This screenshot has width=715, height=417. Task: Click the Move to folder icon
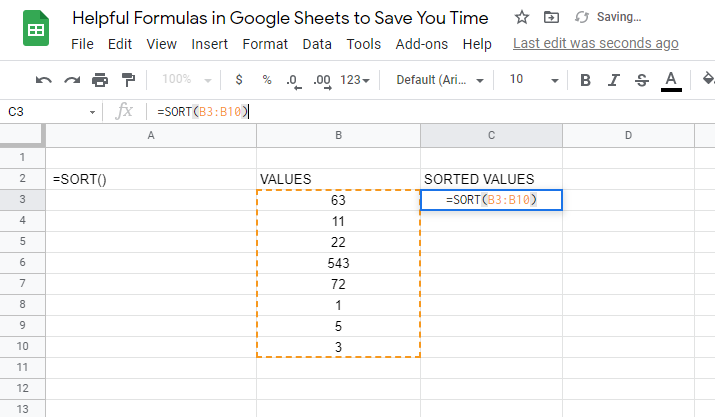pyautogui.click(x=551, y=17)
